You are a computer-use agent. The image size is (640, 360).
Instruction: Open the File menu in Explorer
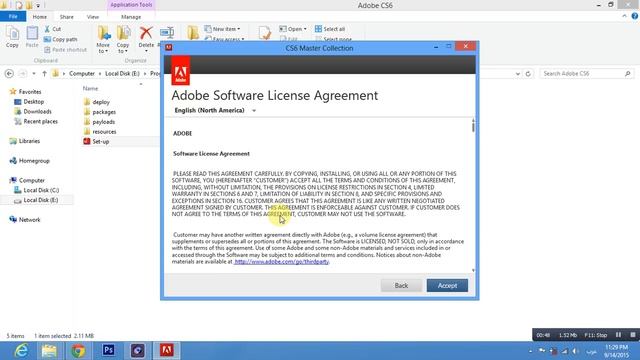point(13,17)
